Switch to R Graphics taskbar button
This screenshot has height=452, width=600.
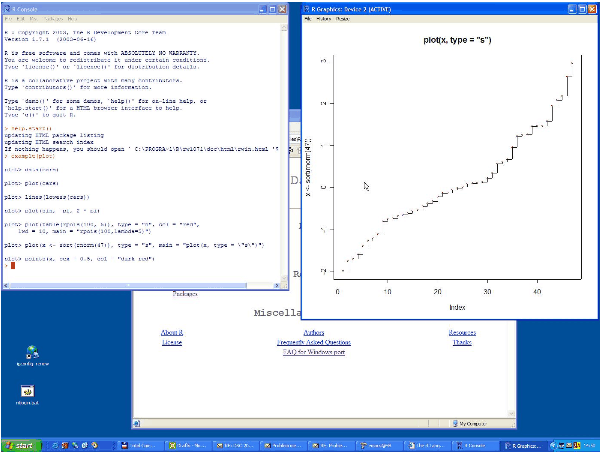(522, 444)
